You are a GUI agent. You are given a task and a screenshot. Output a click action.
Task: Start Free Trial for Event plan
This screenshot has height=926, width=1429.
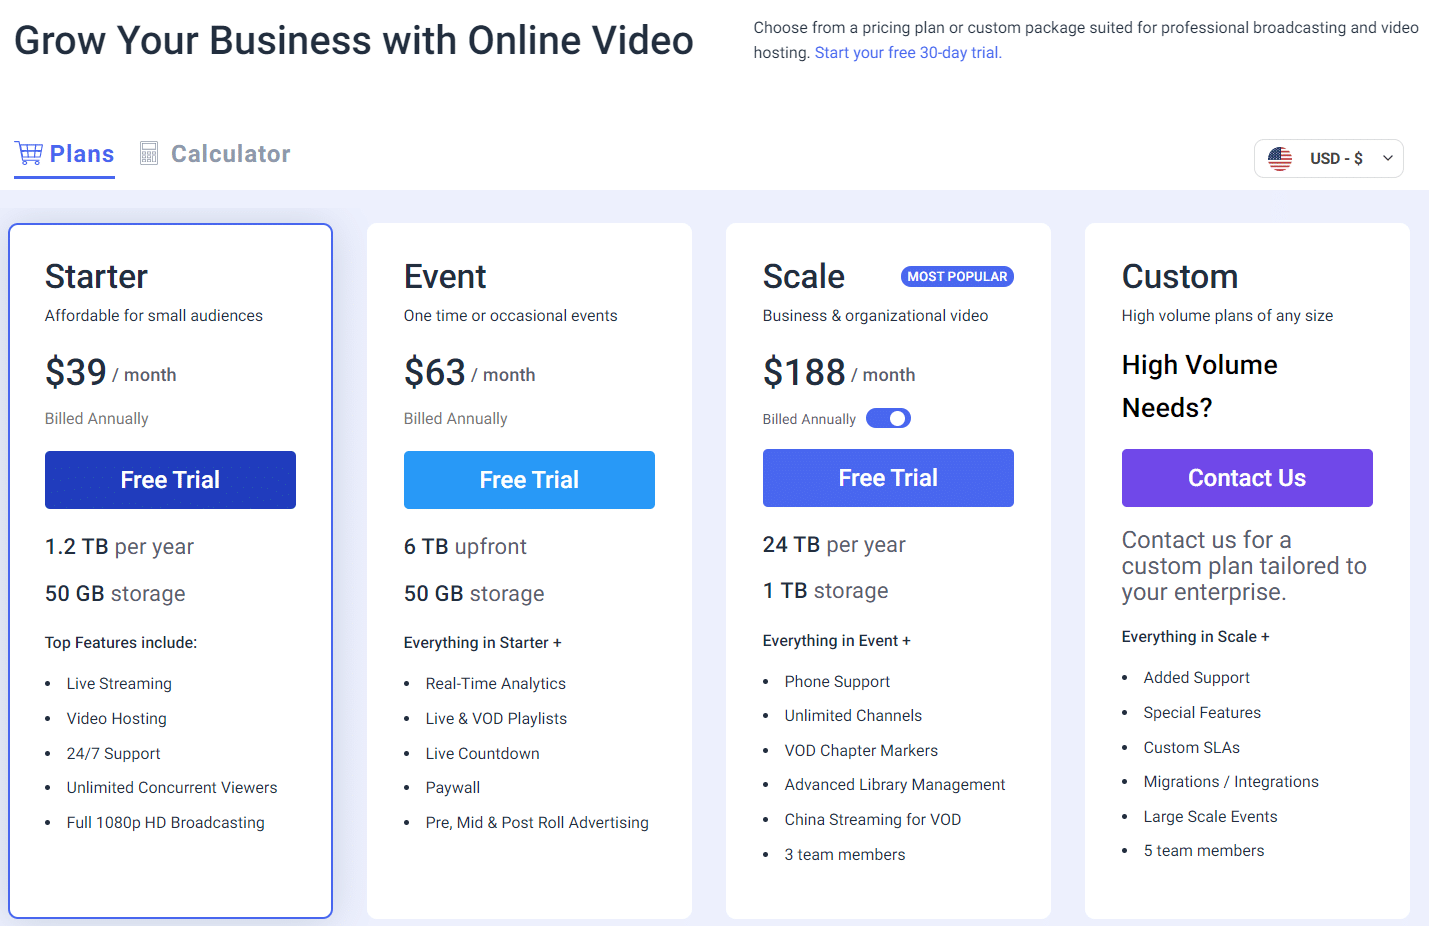tap(529, 480)
